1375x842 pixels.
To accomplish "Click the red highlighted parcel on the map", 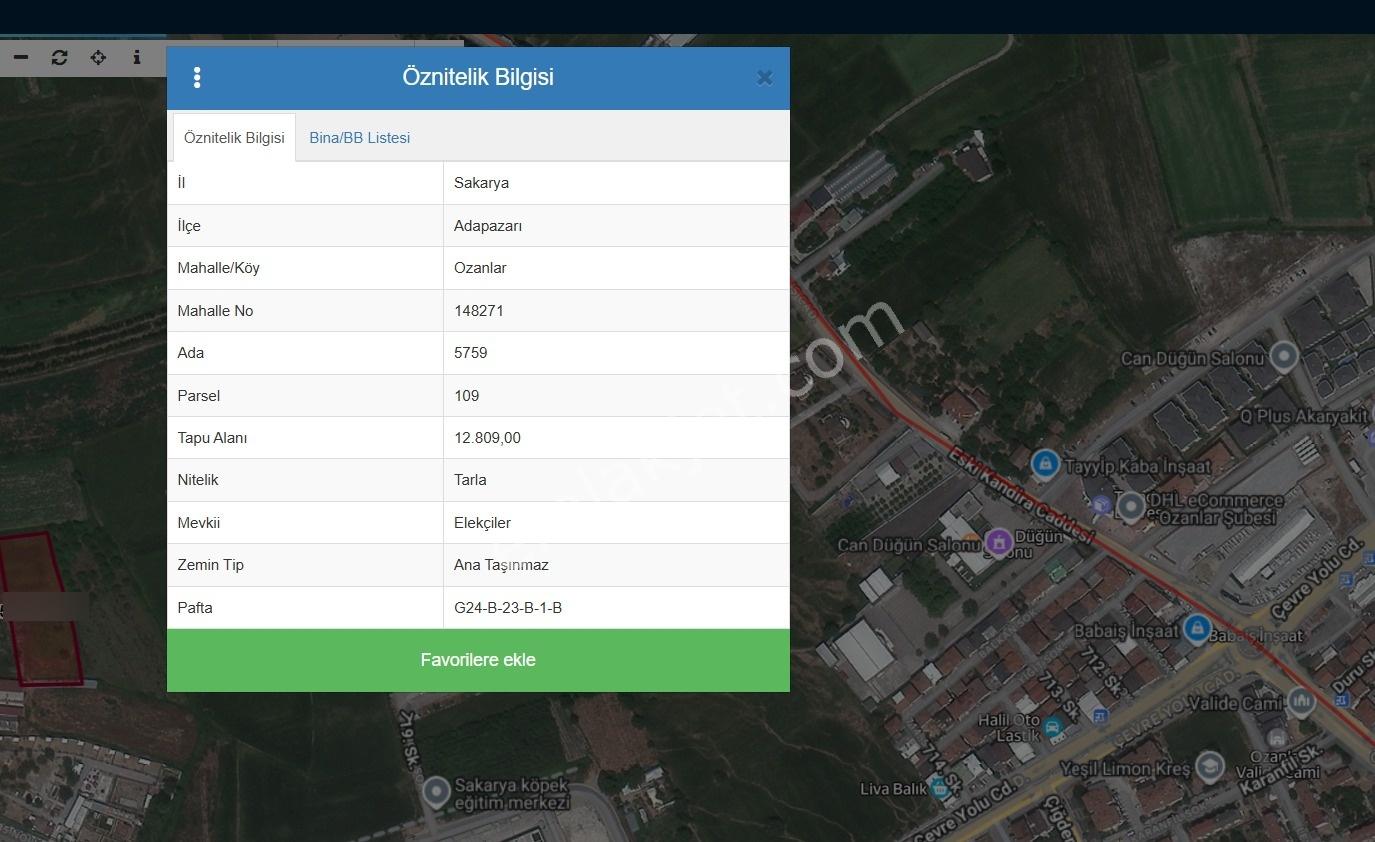I will pyautogui.click(x=40, y=608).
